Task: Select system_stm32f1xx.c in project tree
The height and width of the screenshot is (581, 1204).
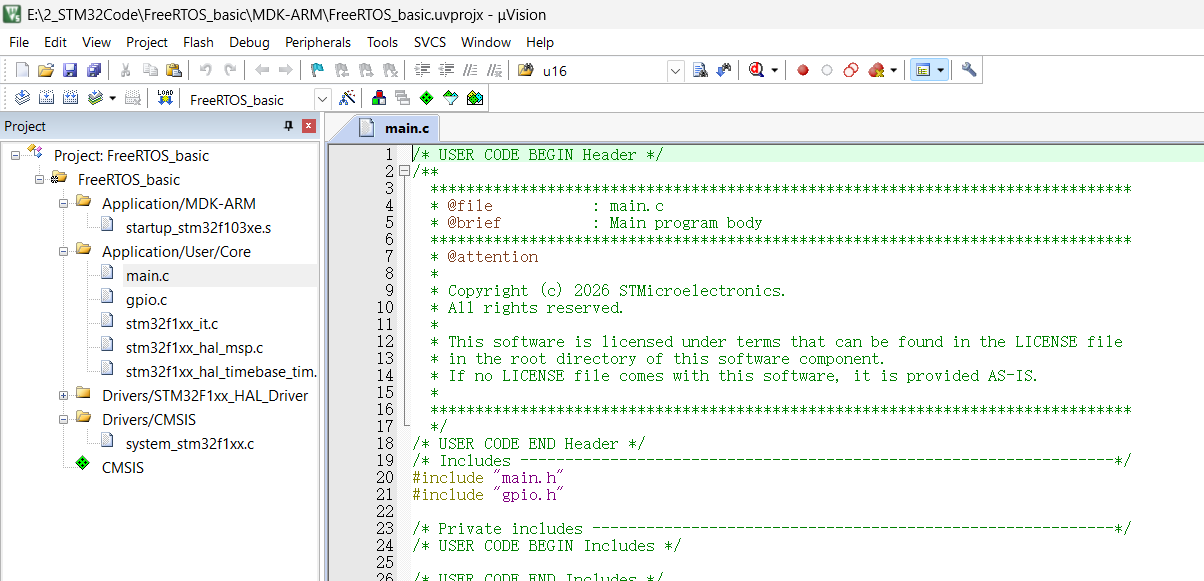Action: pyautogui.click(x=190, y=444)
